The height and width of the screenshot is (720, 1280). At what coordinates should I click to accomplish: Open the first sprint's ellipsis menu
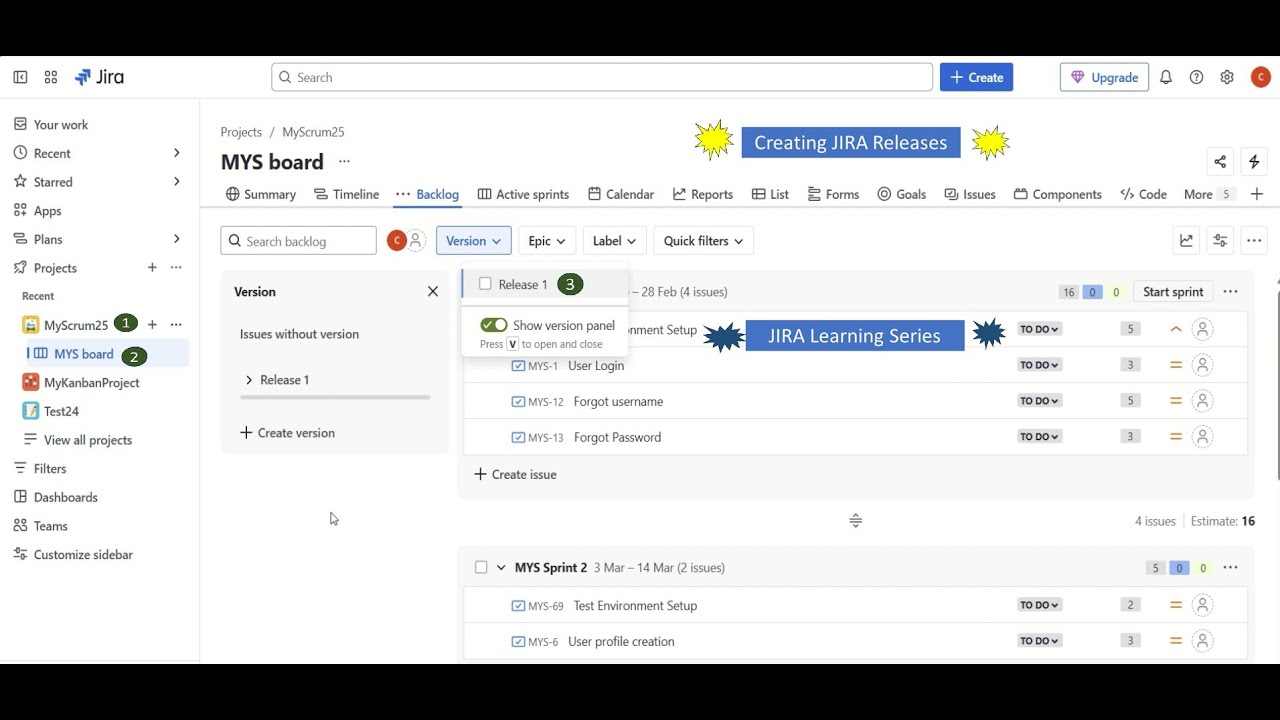click(1230, 291)
